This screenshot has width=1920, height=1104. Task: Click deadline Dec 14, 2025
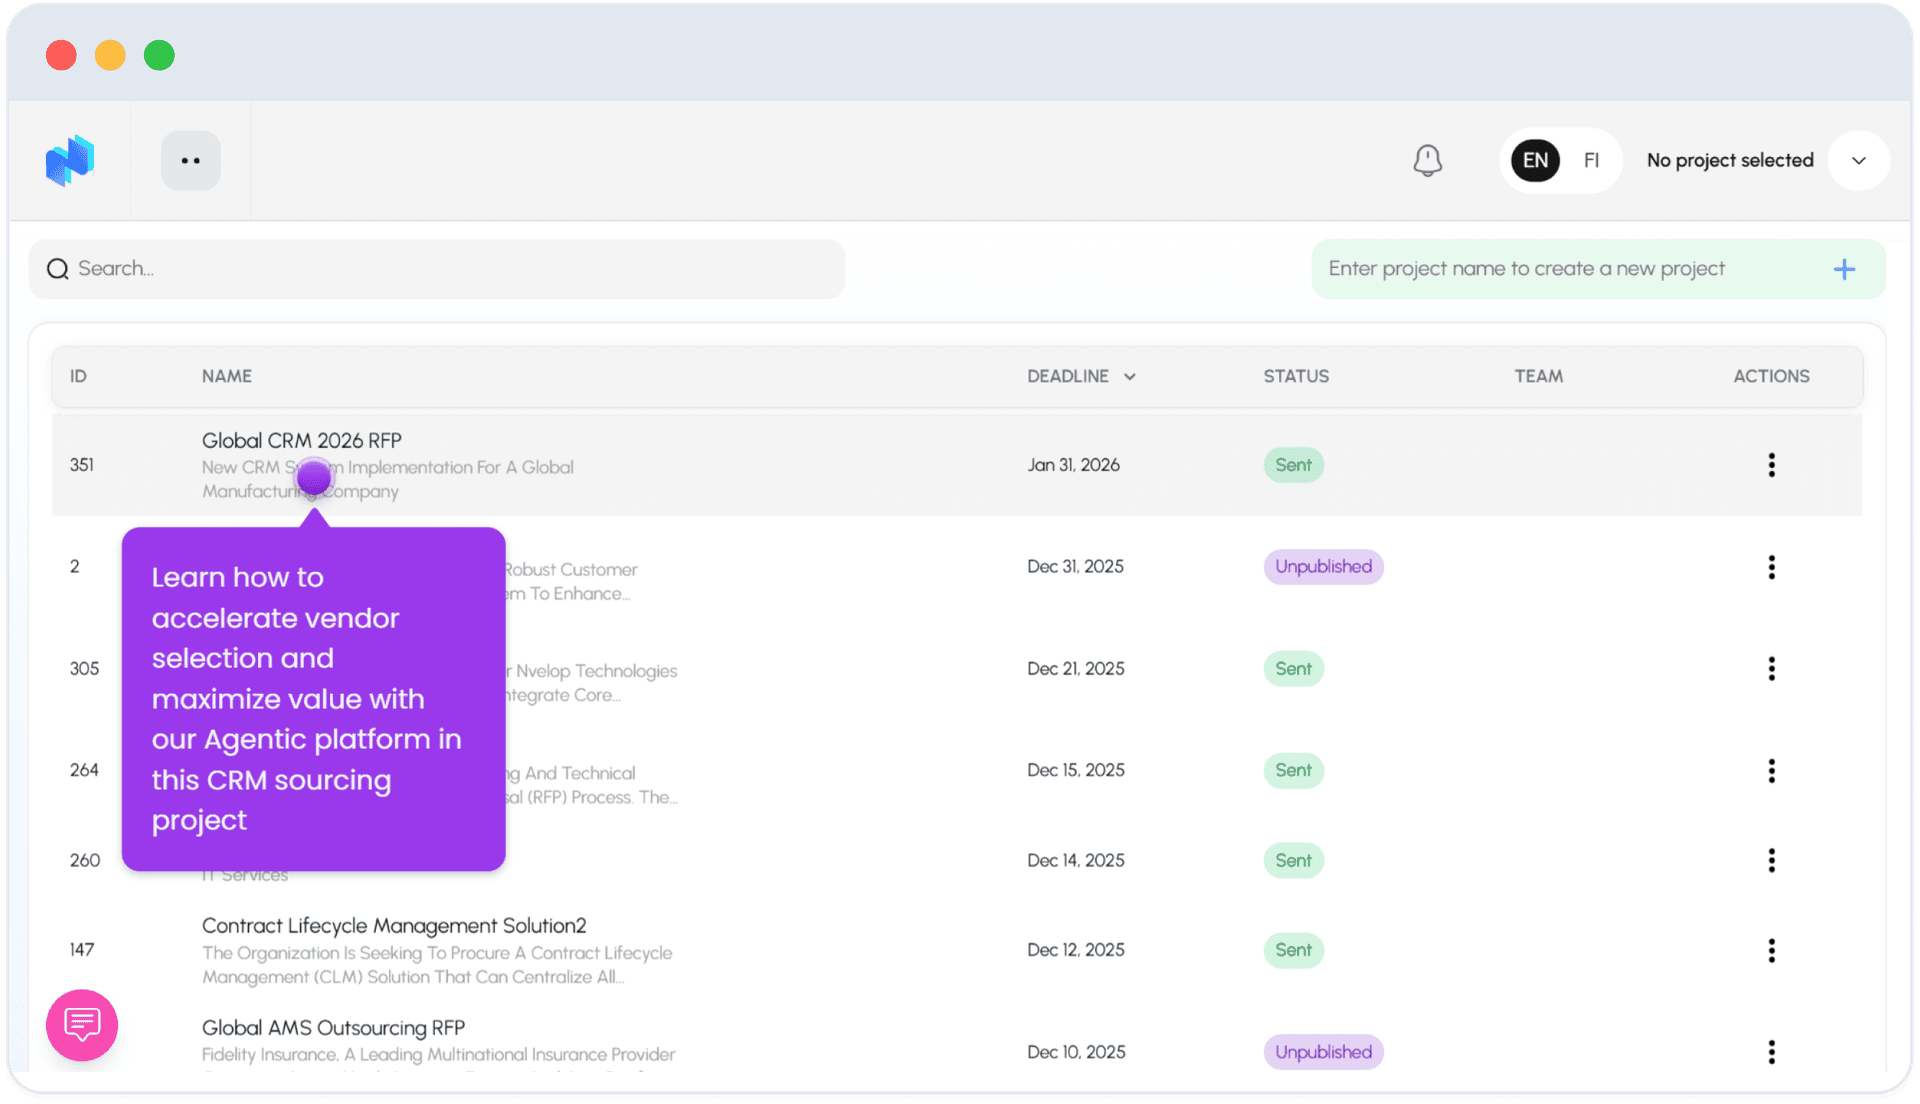tap(1075, 860)
